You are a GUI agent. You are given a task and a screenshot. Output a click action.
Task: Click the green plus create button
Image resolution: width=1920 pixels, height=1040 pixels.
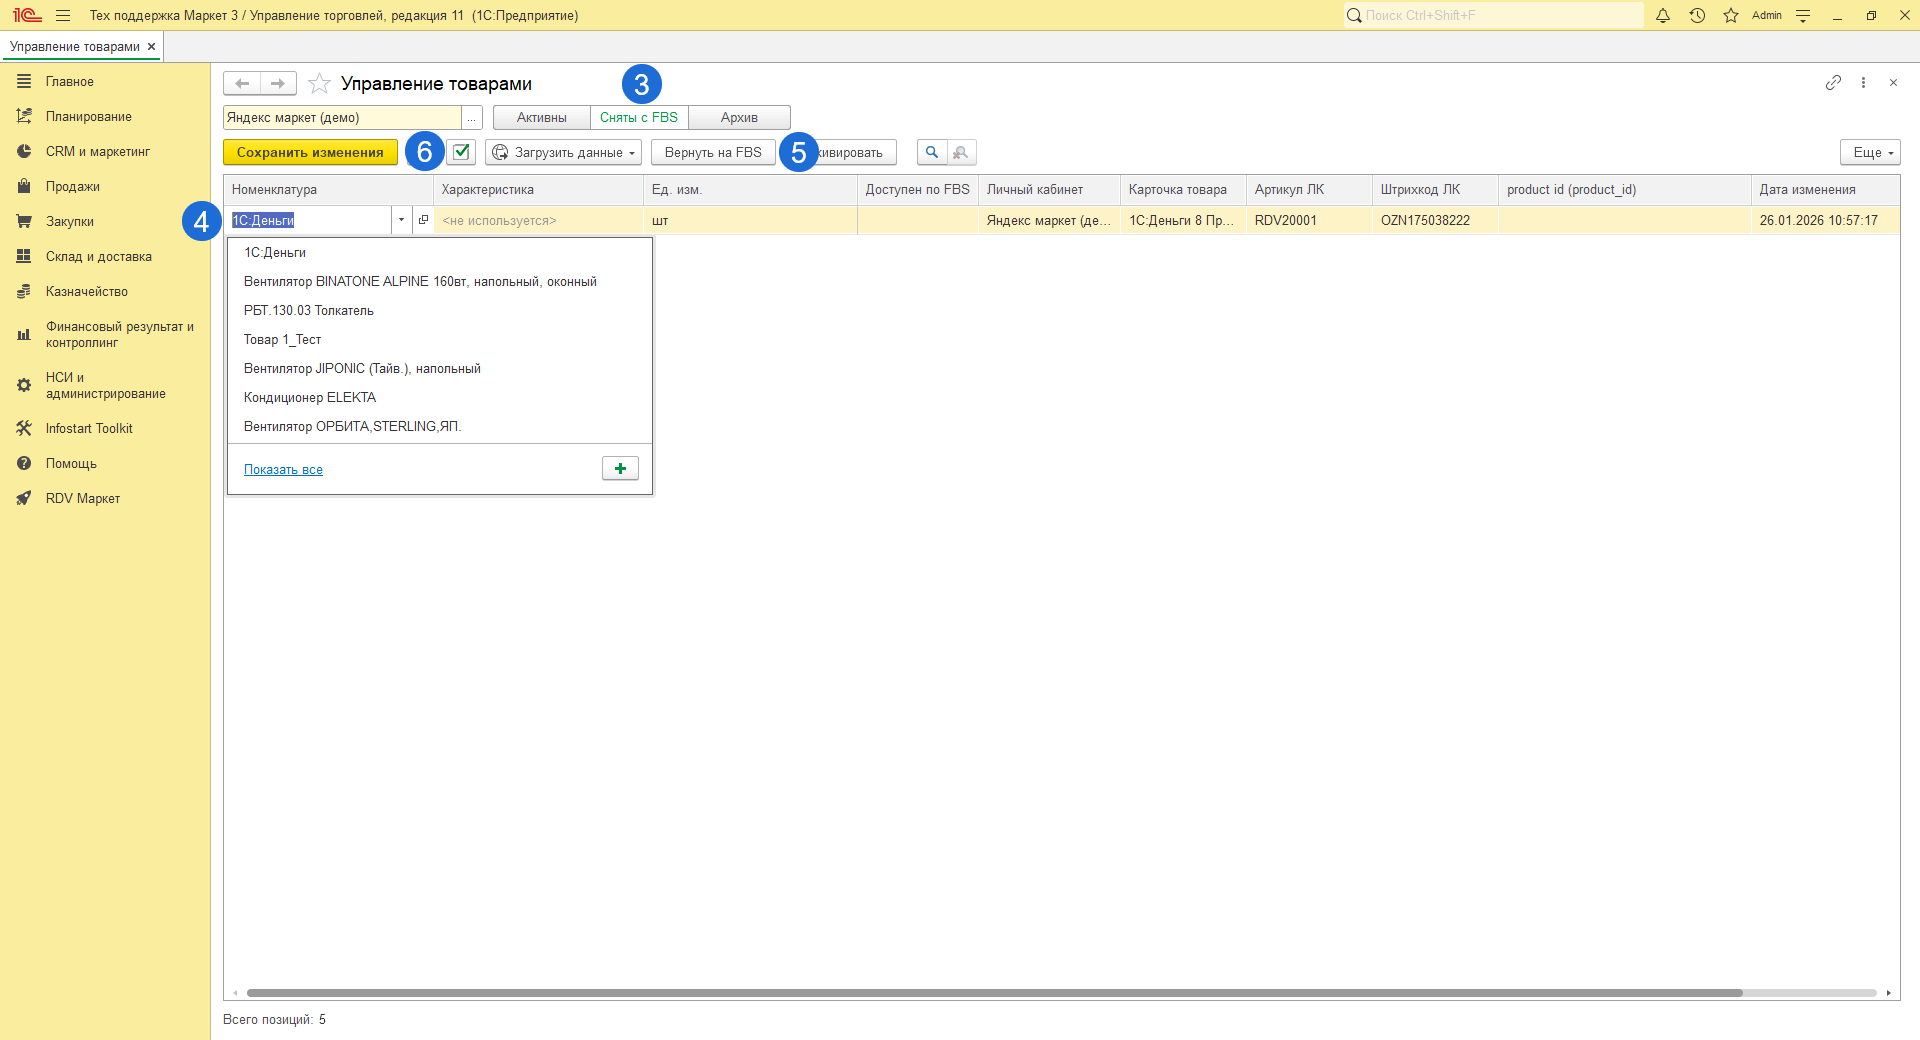[620, 468]
